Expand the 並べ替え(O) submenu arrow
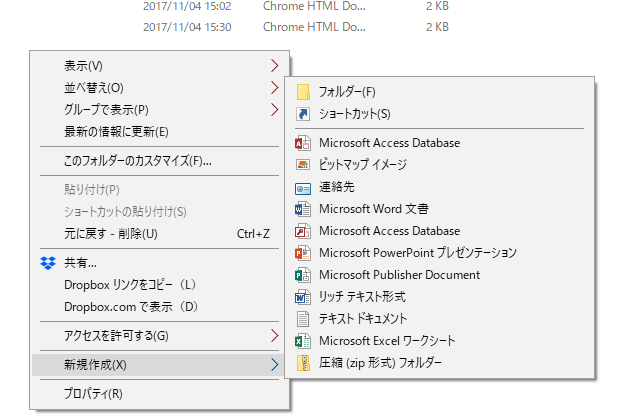This screenshot has width=620, height=420. (x=275, y=87)
